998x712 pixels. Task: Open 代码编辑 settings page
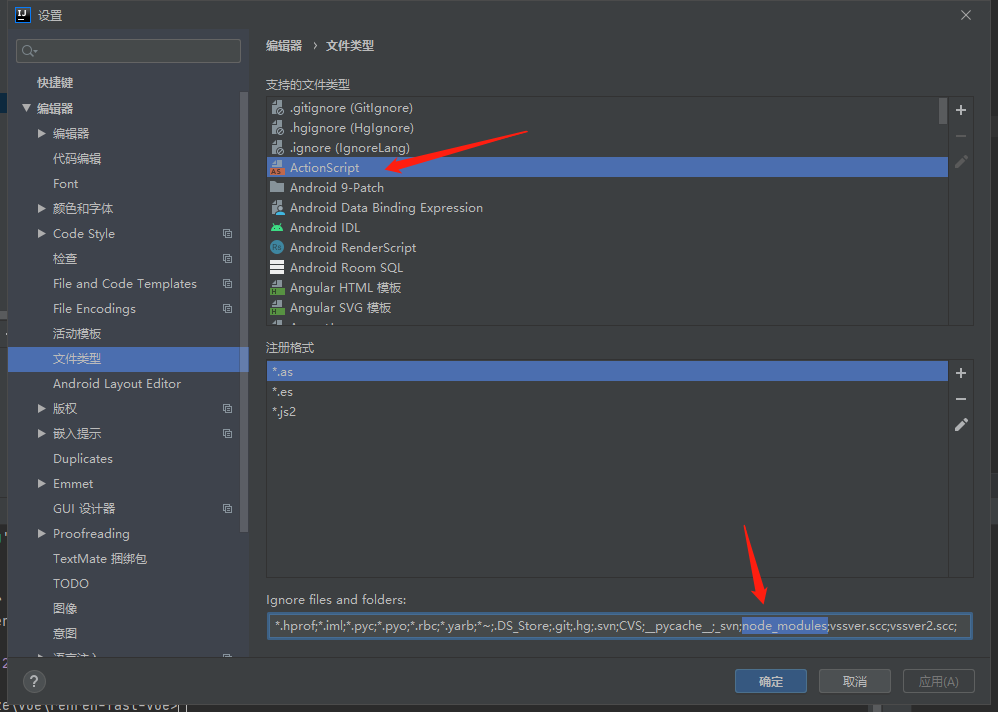coord(77,158)
